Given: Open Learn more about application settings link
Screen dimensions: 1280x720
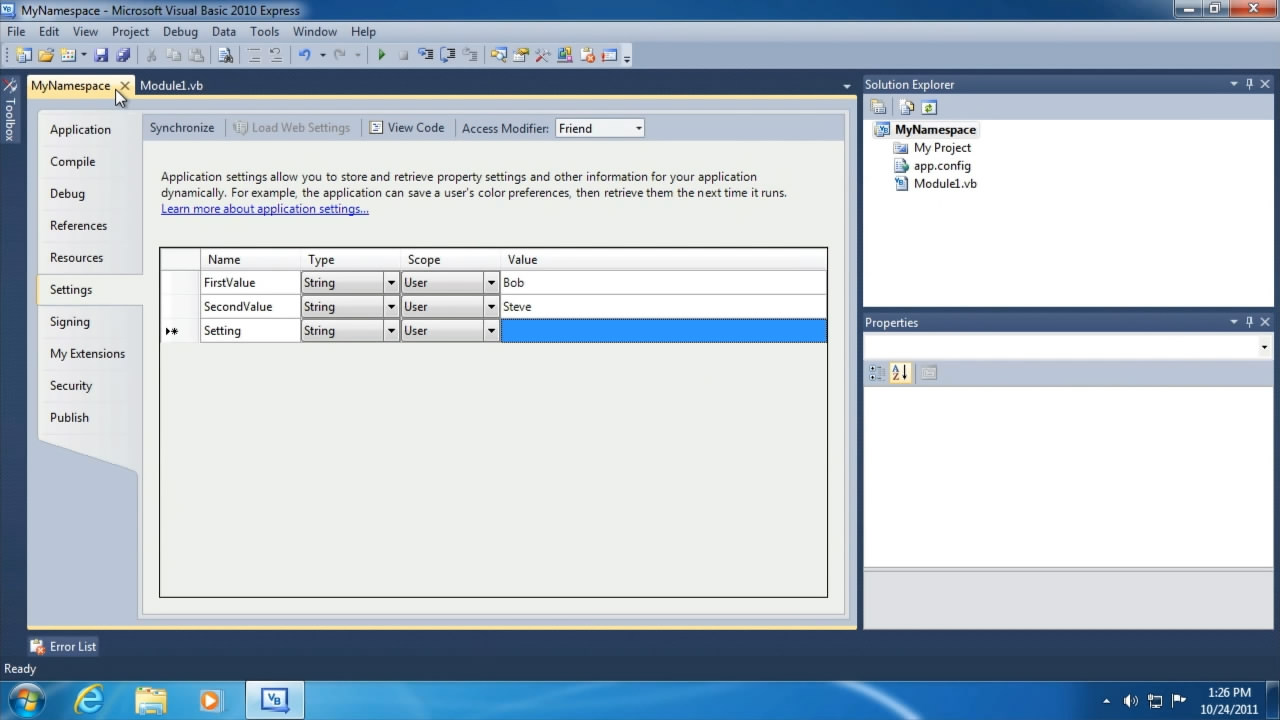Looking at the screenshot, I should pyautogui.click(x=265, y=209).
